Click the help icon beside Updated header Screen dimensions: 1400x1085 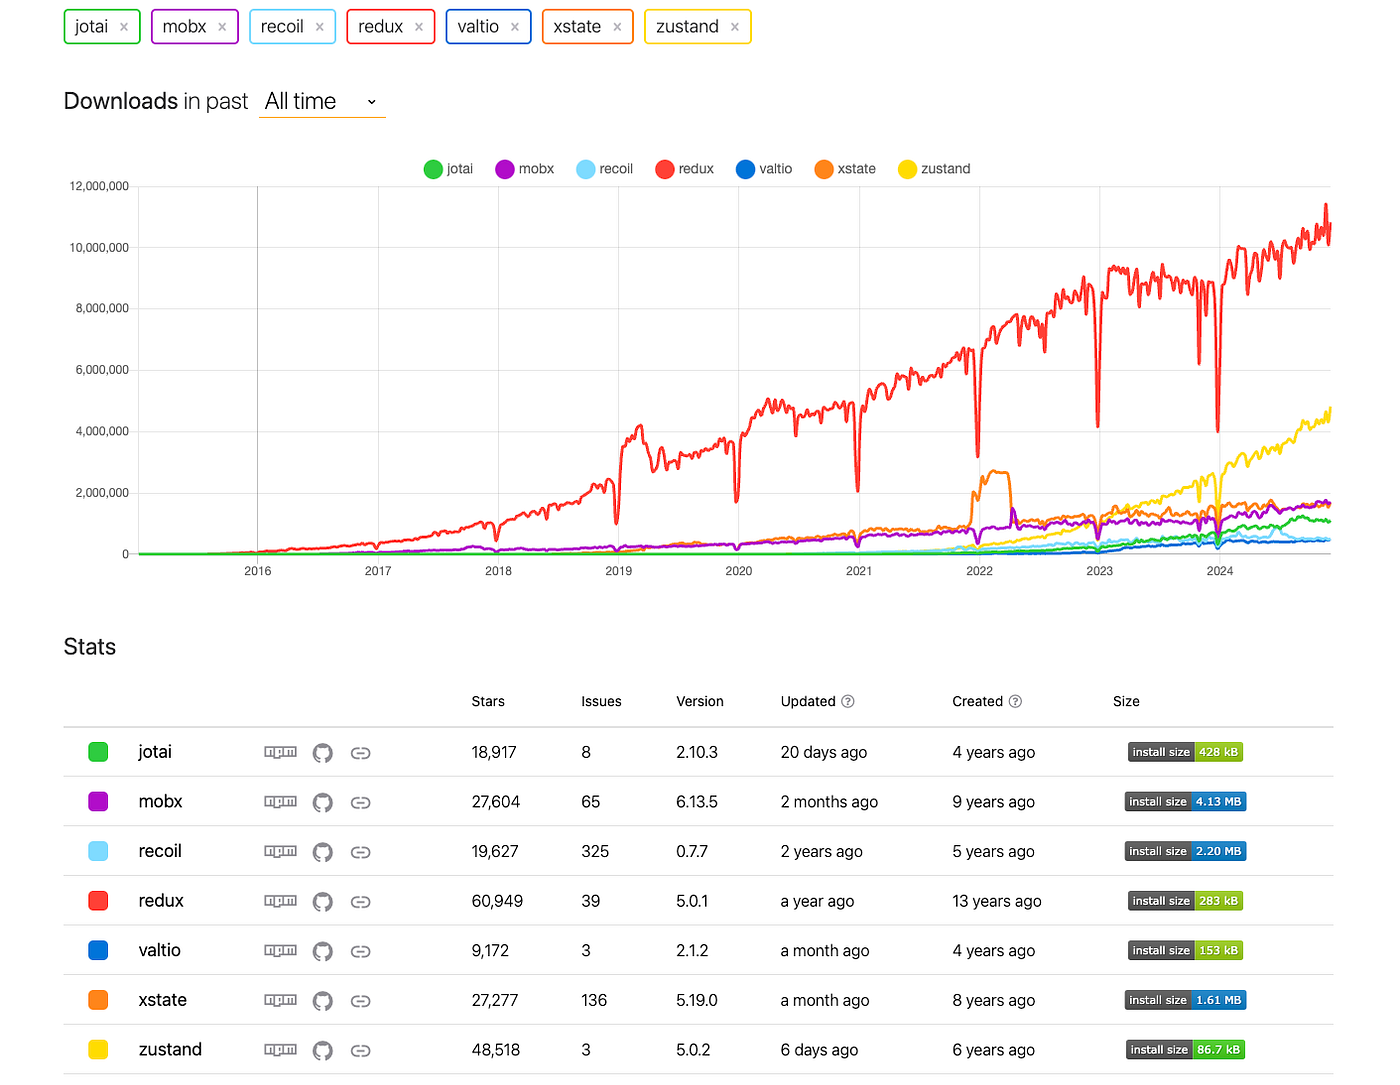[x=848, y=701]
